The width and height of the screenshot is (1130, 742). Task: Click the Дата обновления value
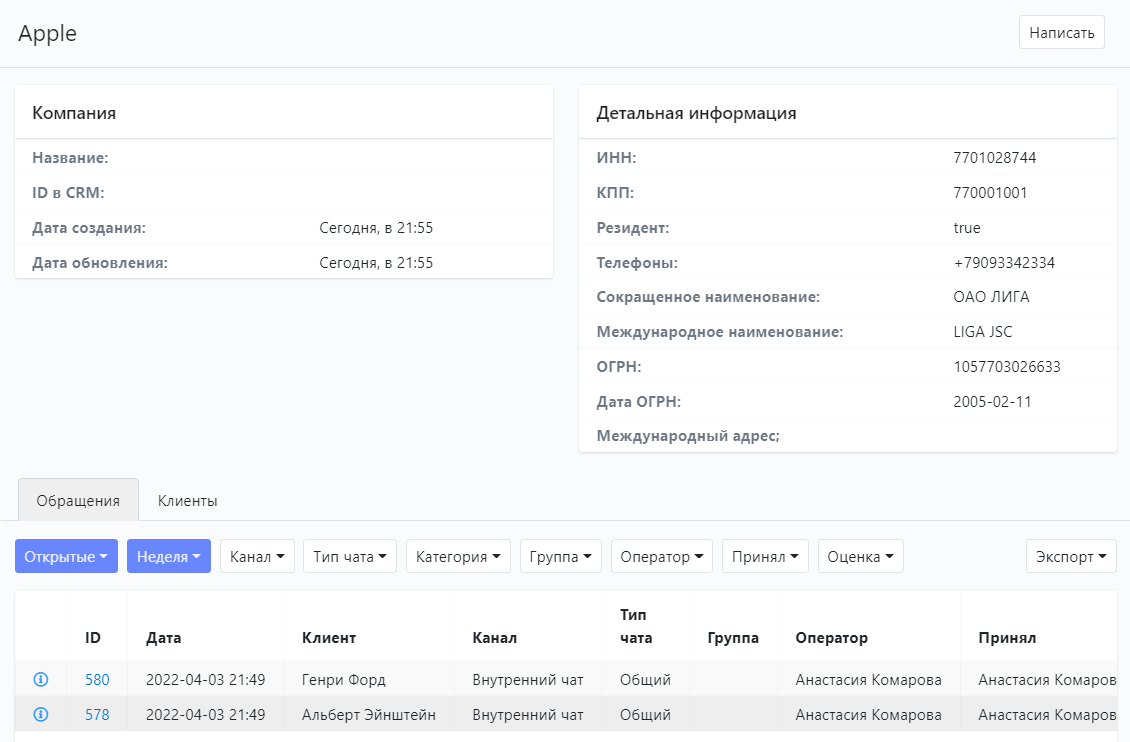point(376,262)
